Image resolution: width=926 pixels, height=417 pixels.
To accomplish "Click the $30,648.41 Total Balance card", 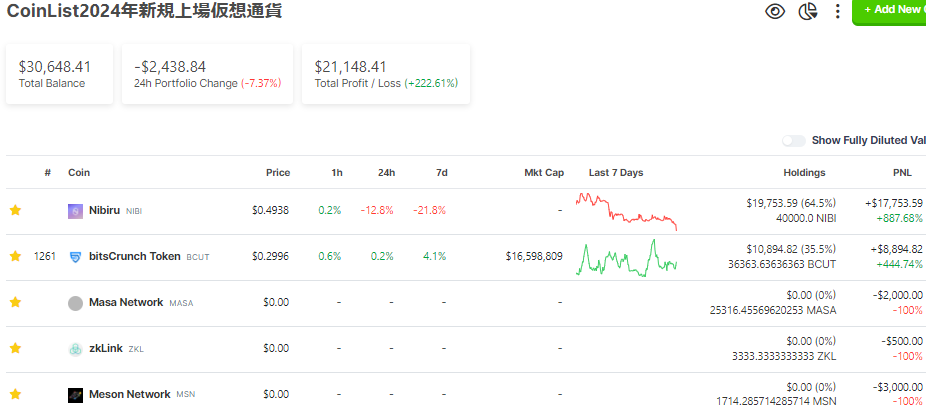I will 59,74.
